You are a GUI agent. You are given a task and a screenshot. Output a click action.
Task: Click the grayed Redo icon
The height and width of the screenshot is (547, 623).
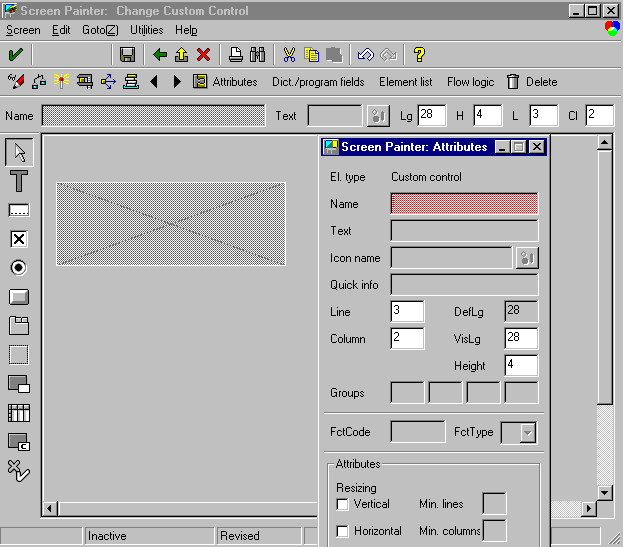click(x=388, y=54)
